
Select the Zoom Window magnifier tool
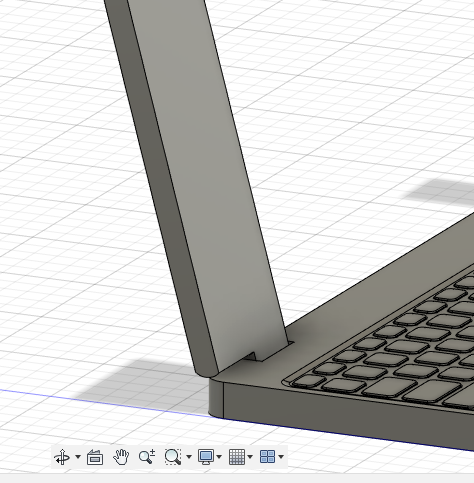pos(173,457)
